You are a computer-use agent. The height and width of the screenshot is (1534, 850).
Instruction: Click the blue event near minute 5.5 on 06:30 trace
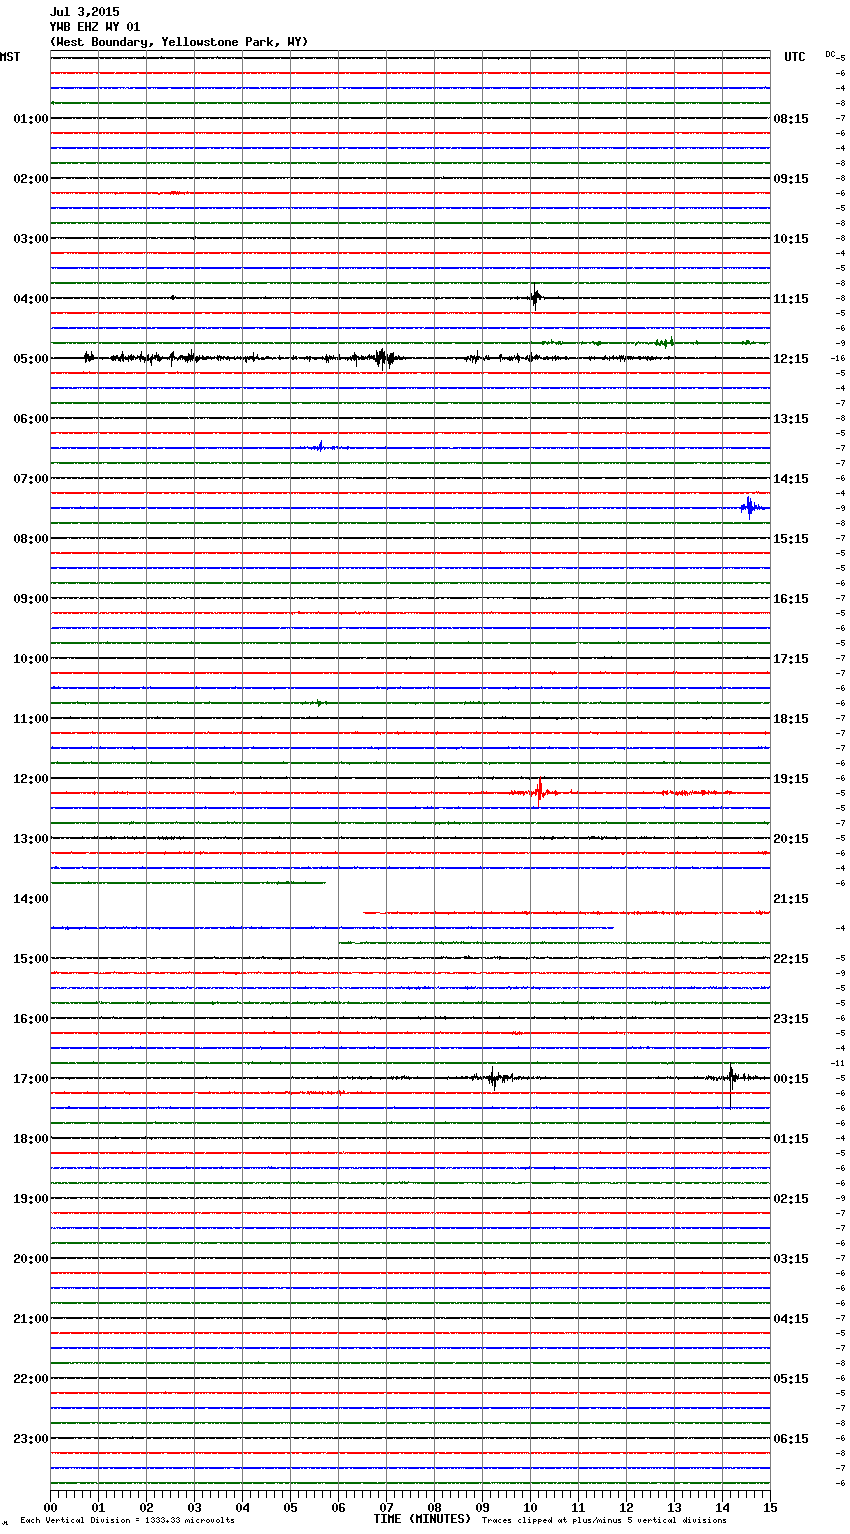click(320, 446)
